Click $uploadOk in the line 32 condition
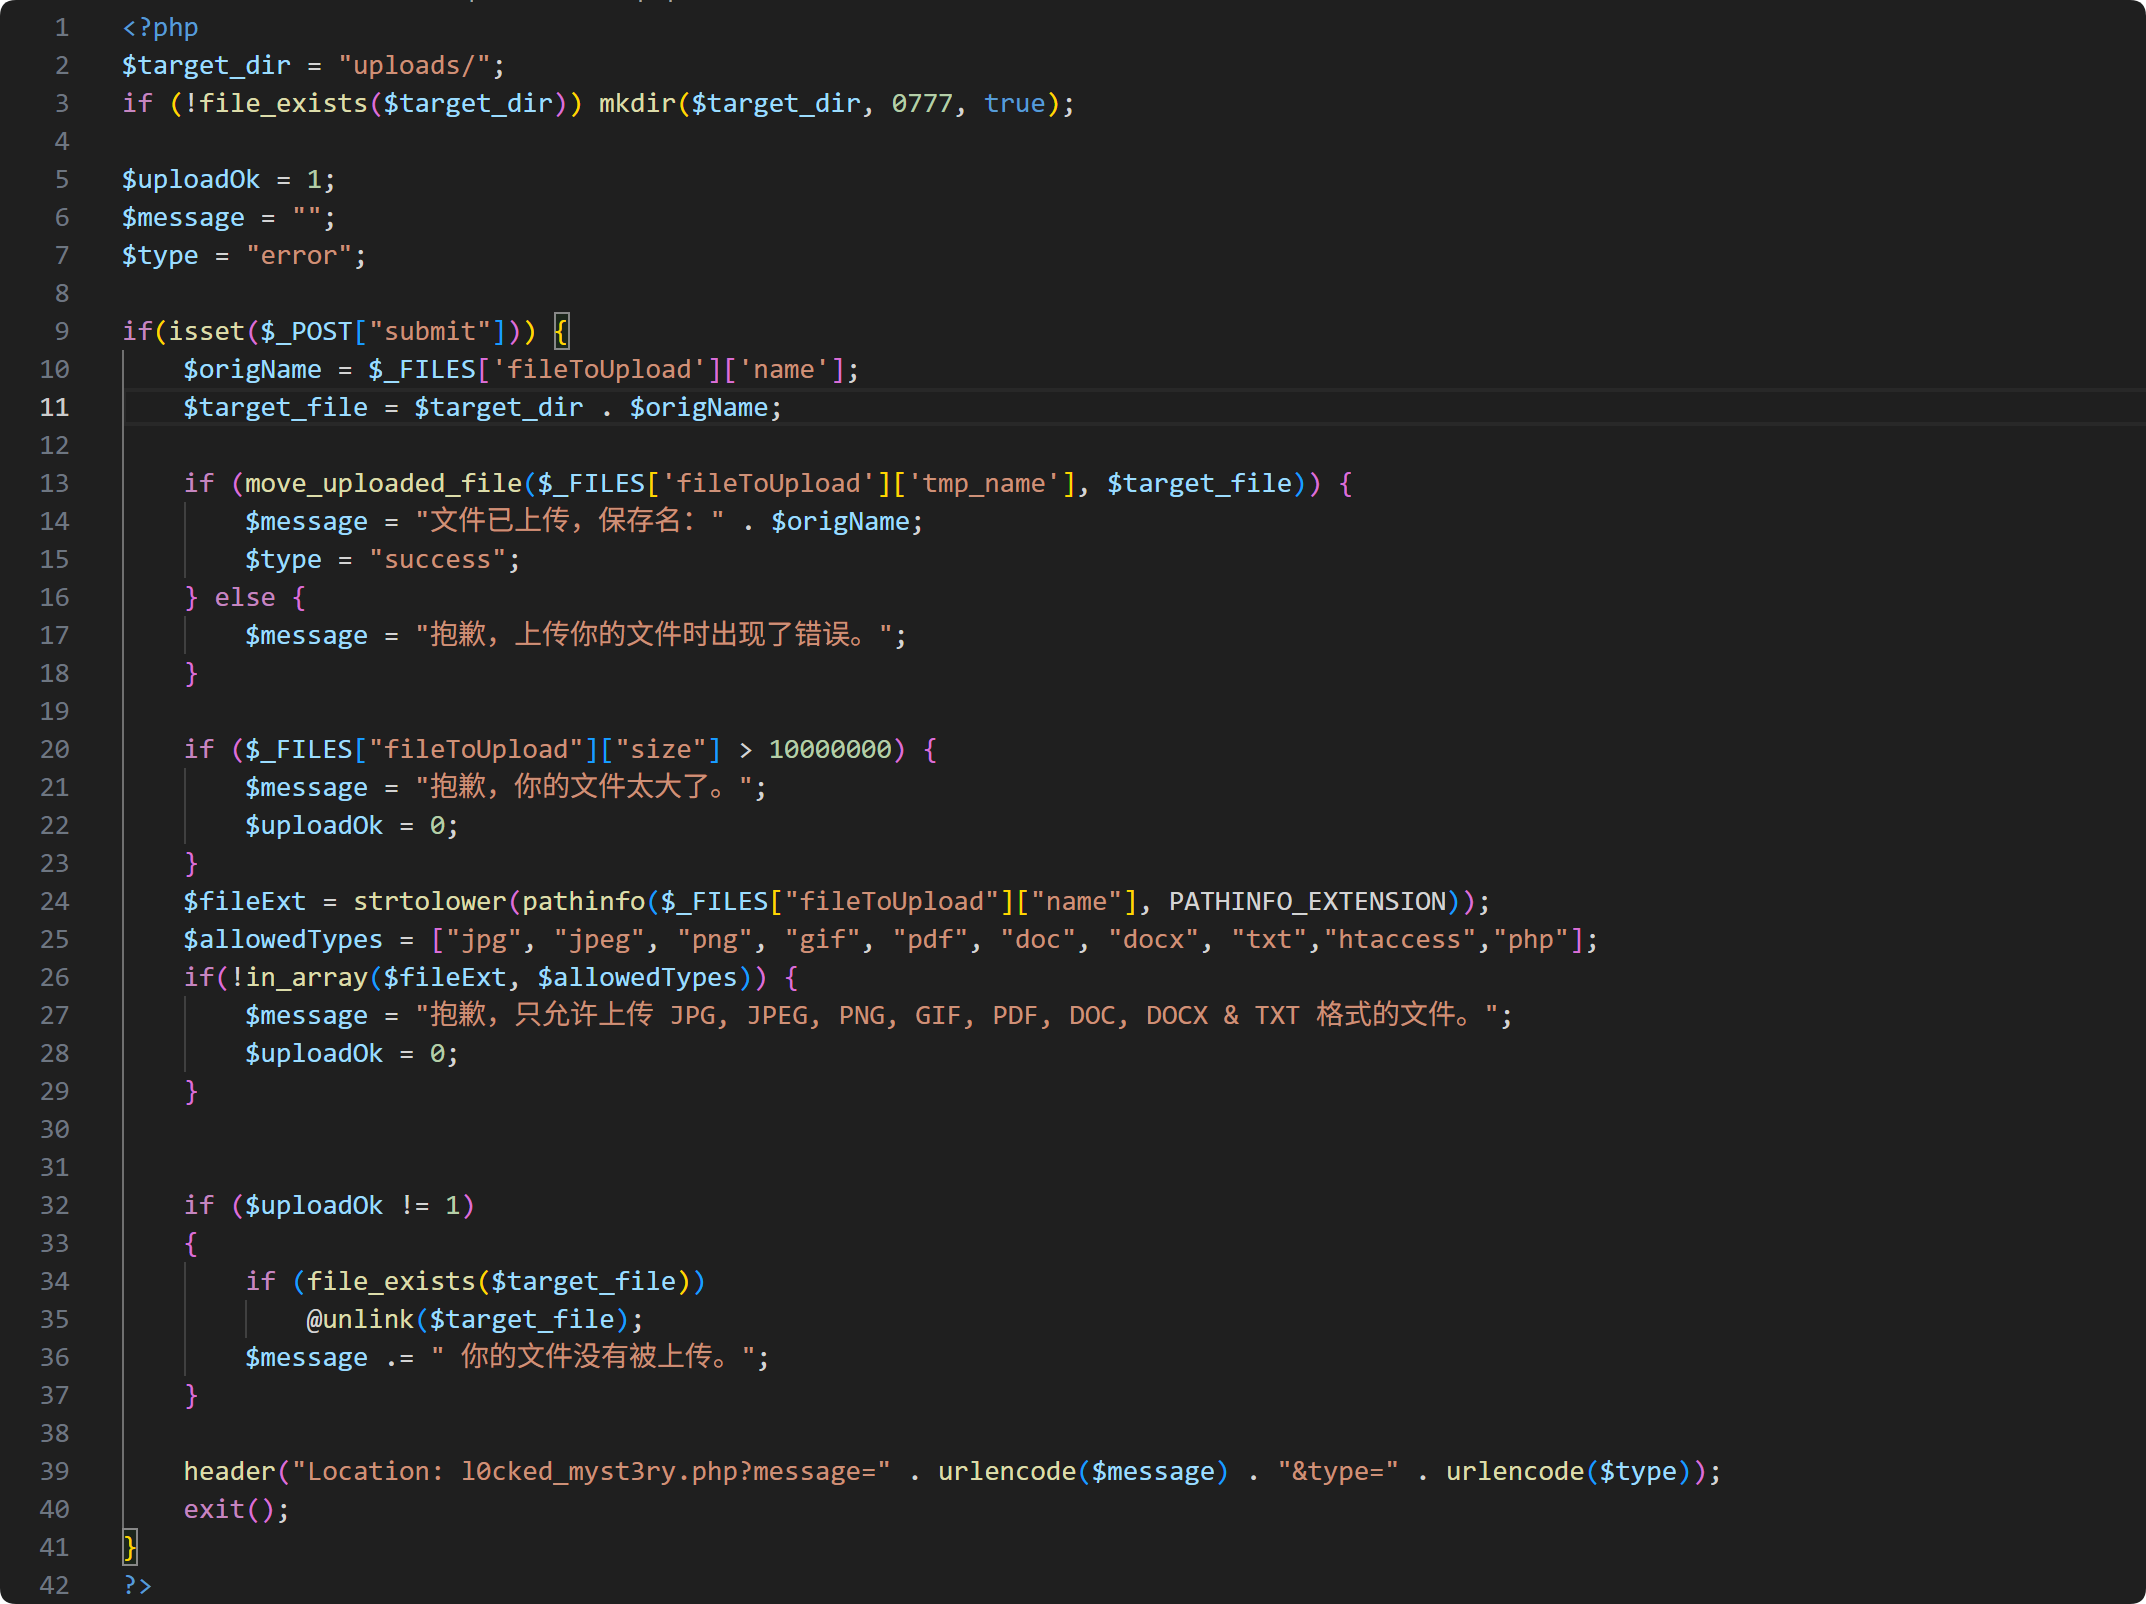 point(314,1206)
